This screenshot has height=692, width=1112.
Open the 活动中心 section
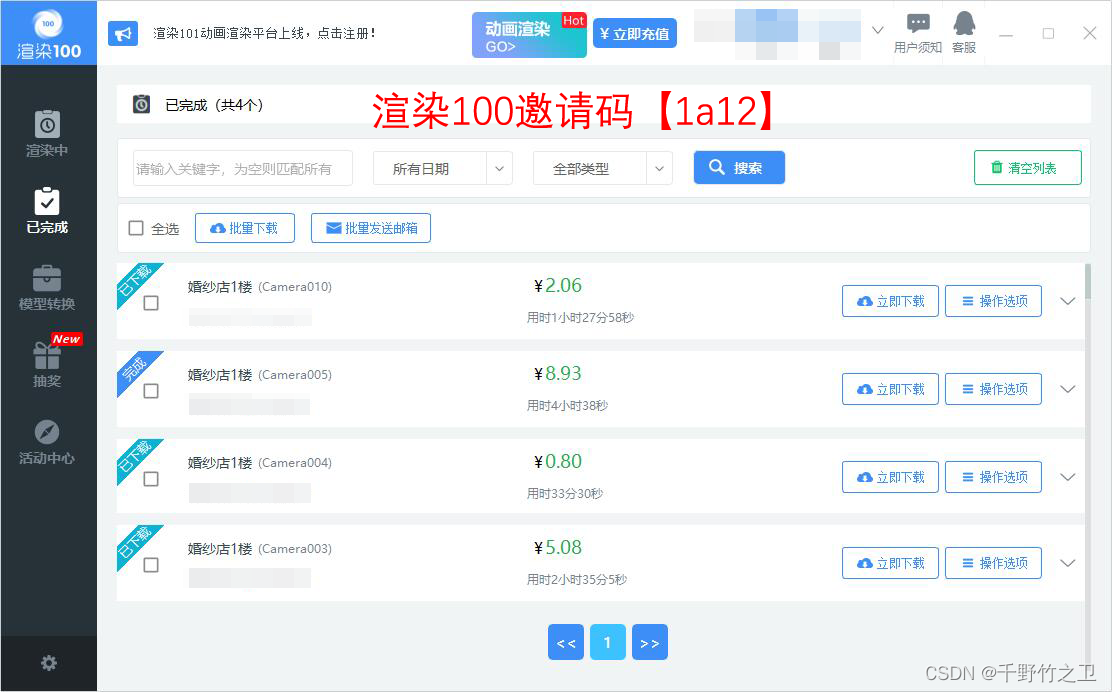click(x=46, y=438)
